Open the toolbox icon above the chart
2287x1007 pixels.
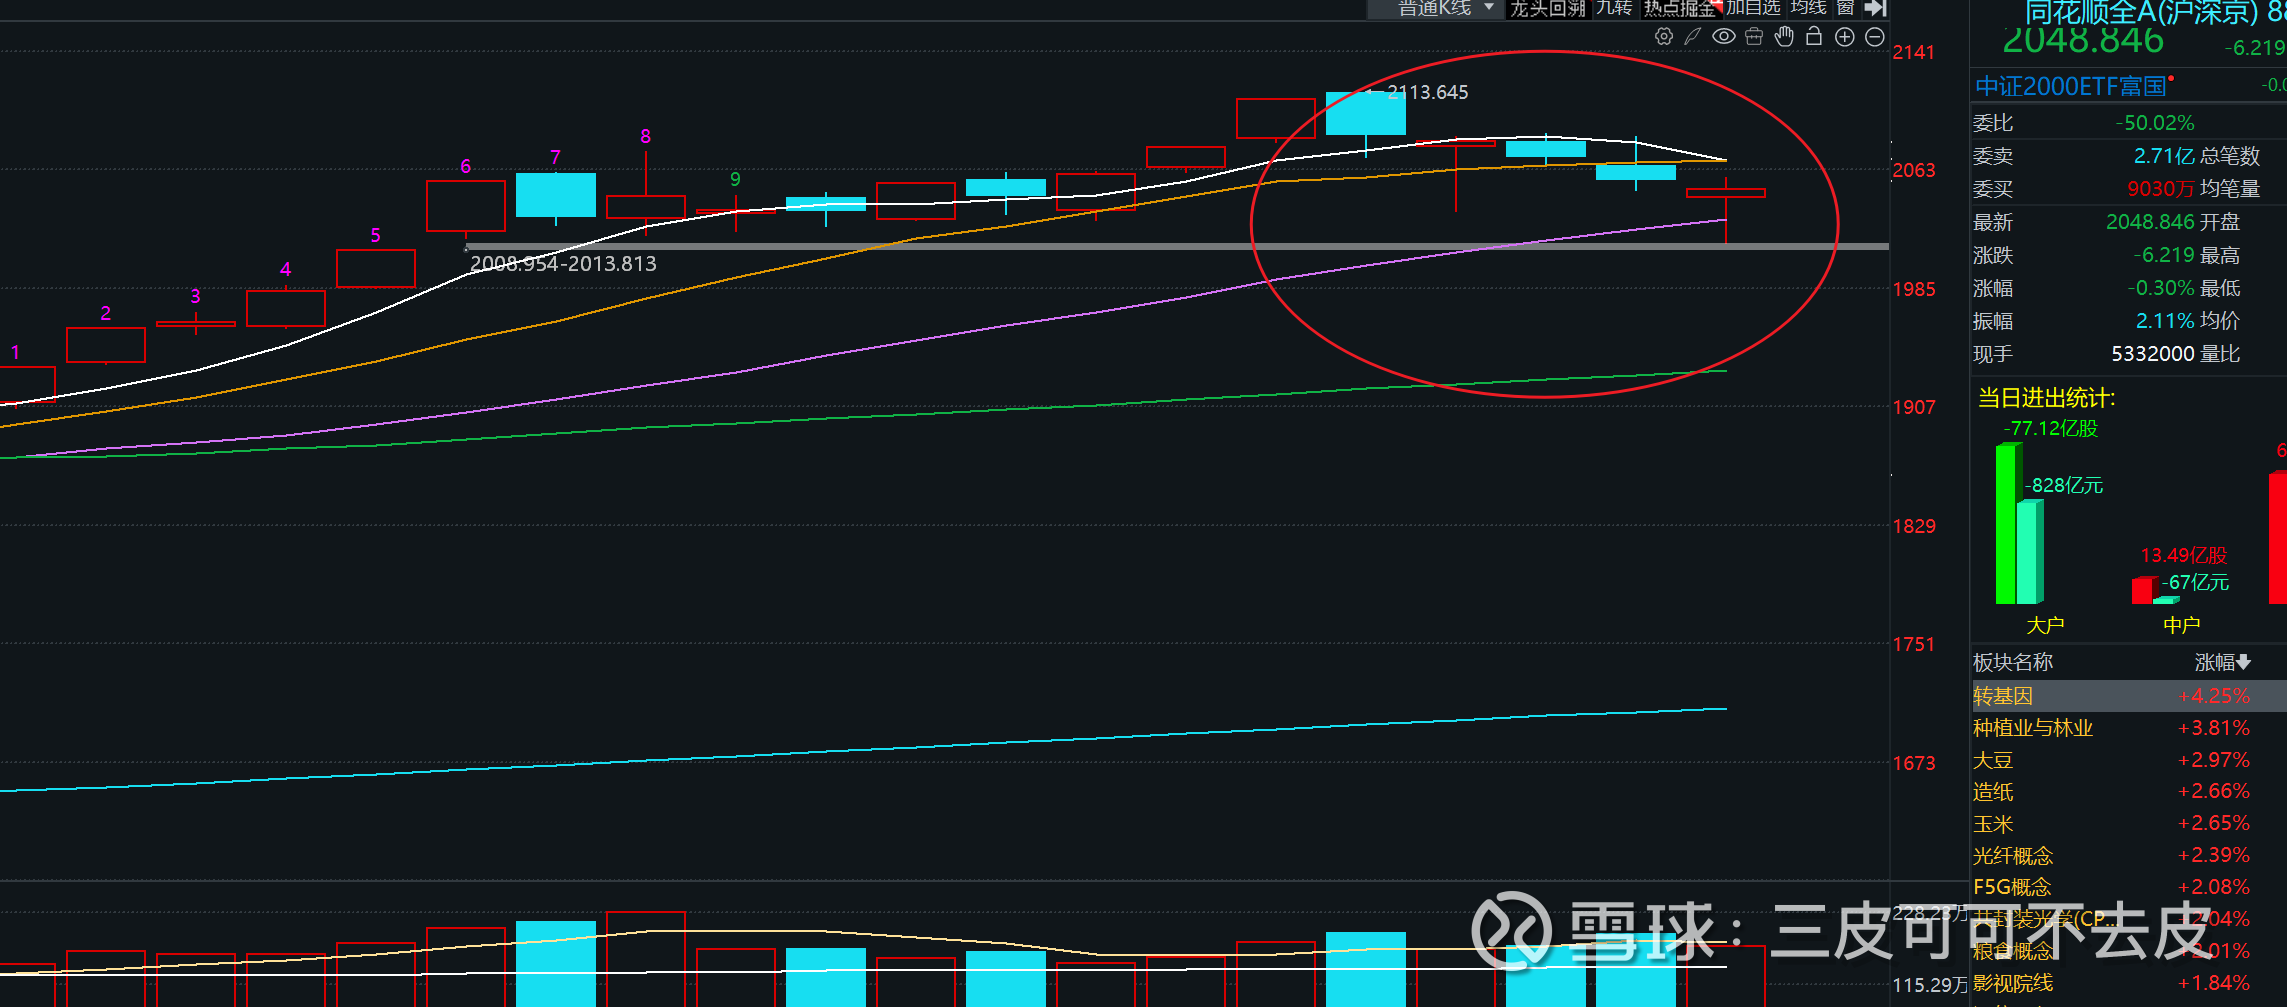(x=1754, y=37)
